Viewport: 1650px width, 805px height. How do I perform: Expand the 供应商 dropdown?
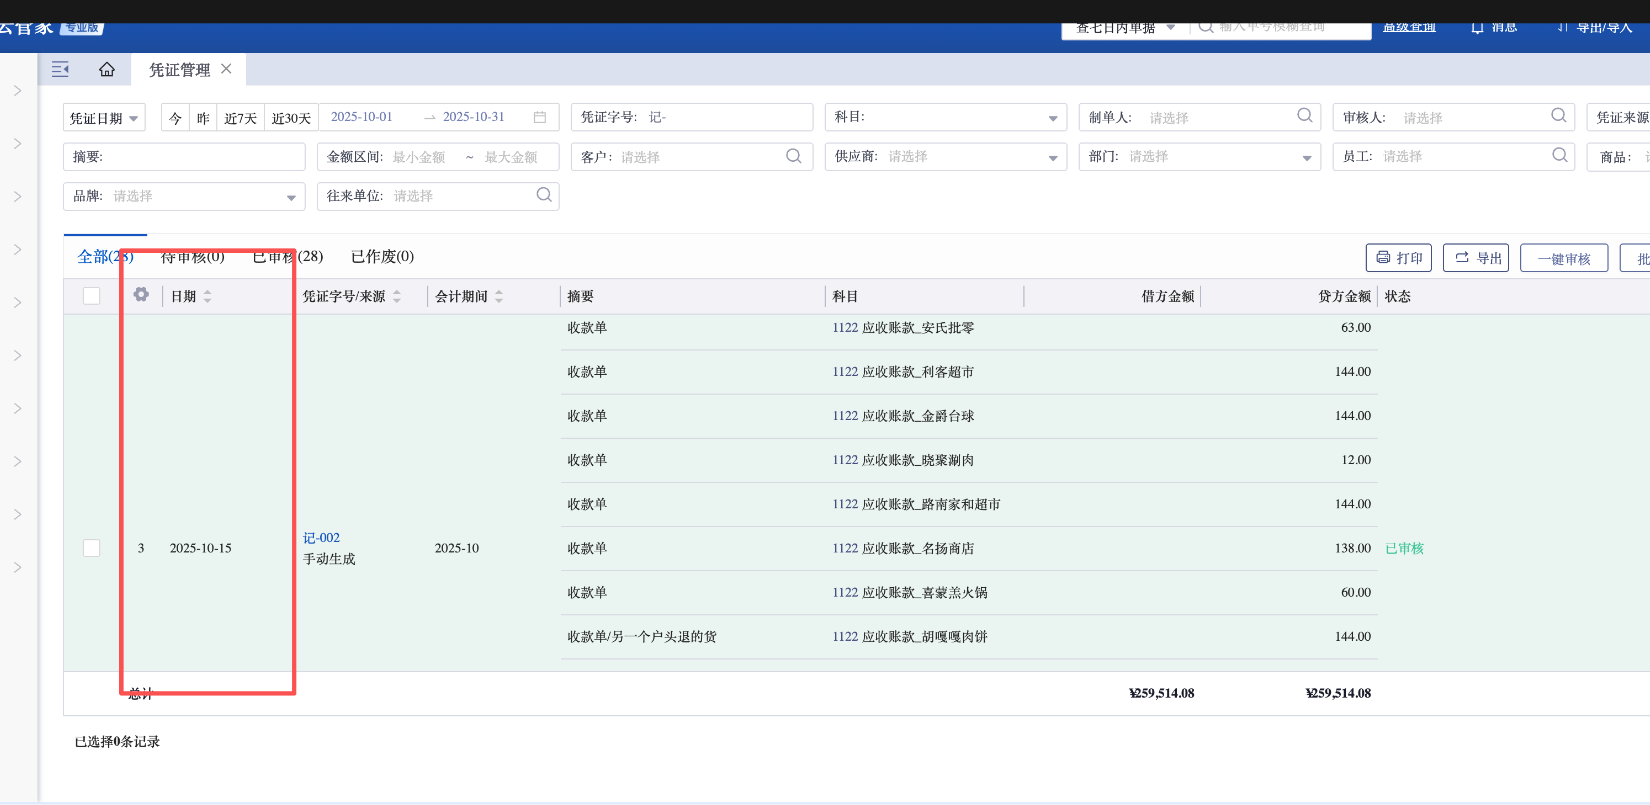1052,158
